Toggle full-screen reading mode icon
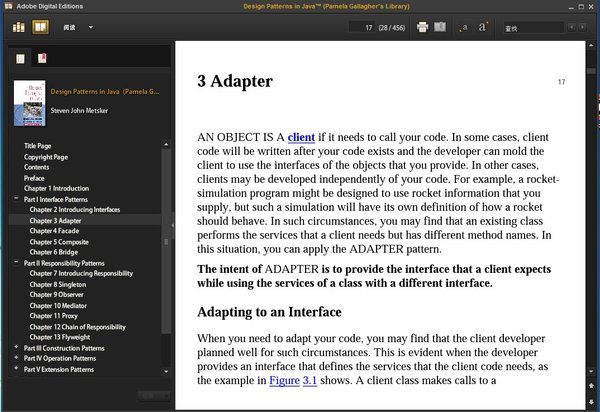600x412 pixels. pyautogui.click(x=440, y=27)
